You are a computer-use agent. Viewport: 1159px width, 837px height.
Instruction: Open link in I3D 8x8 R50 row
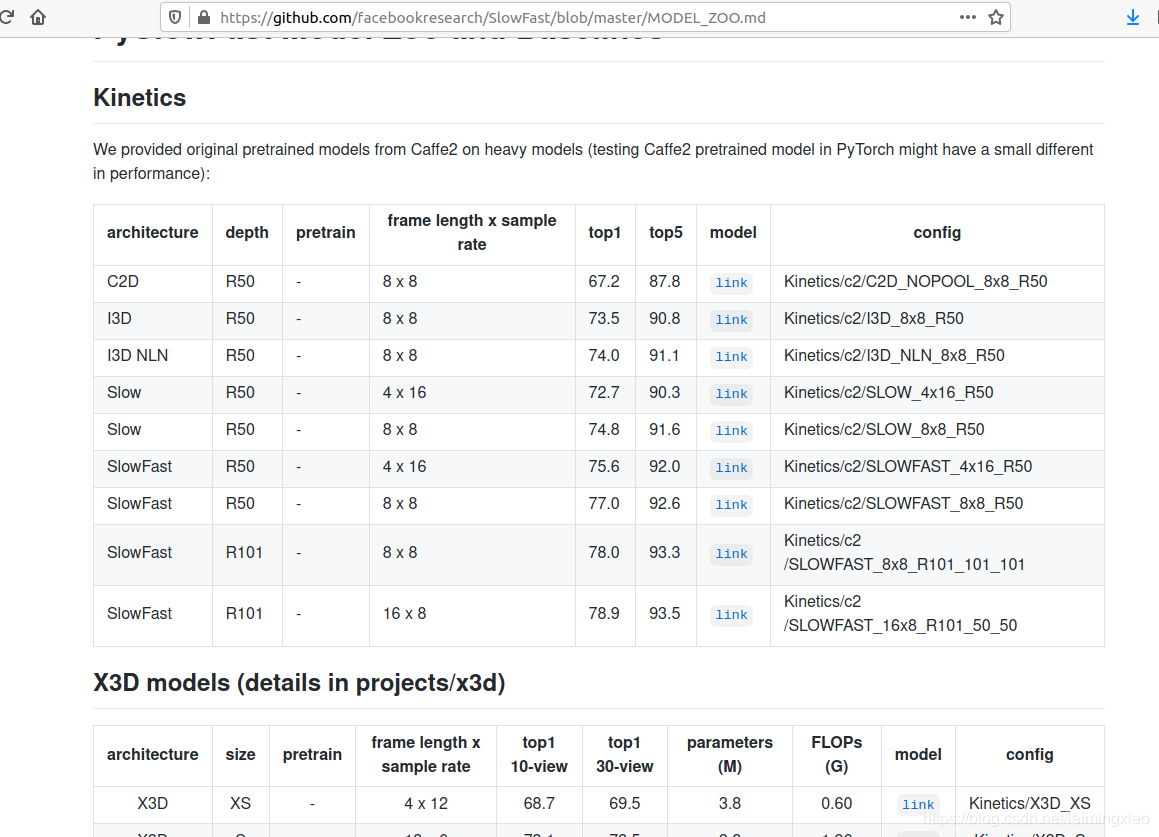click(731, 320)
